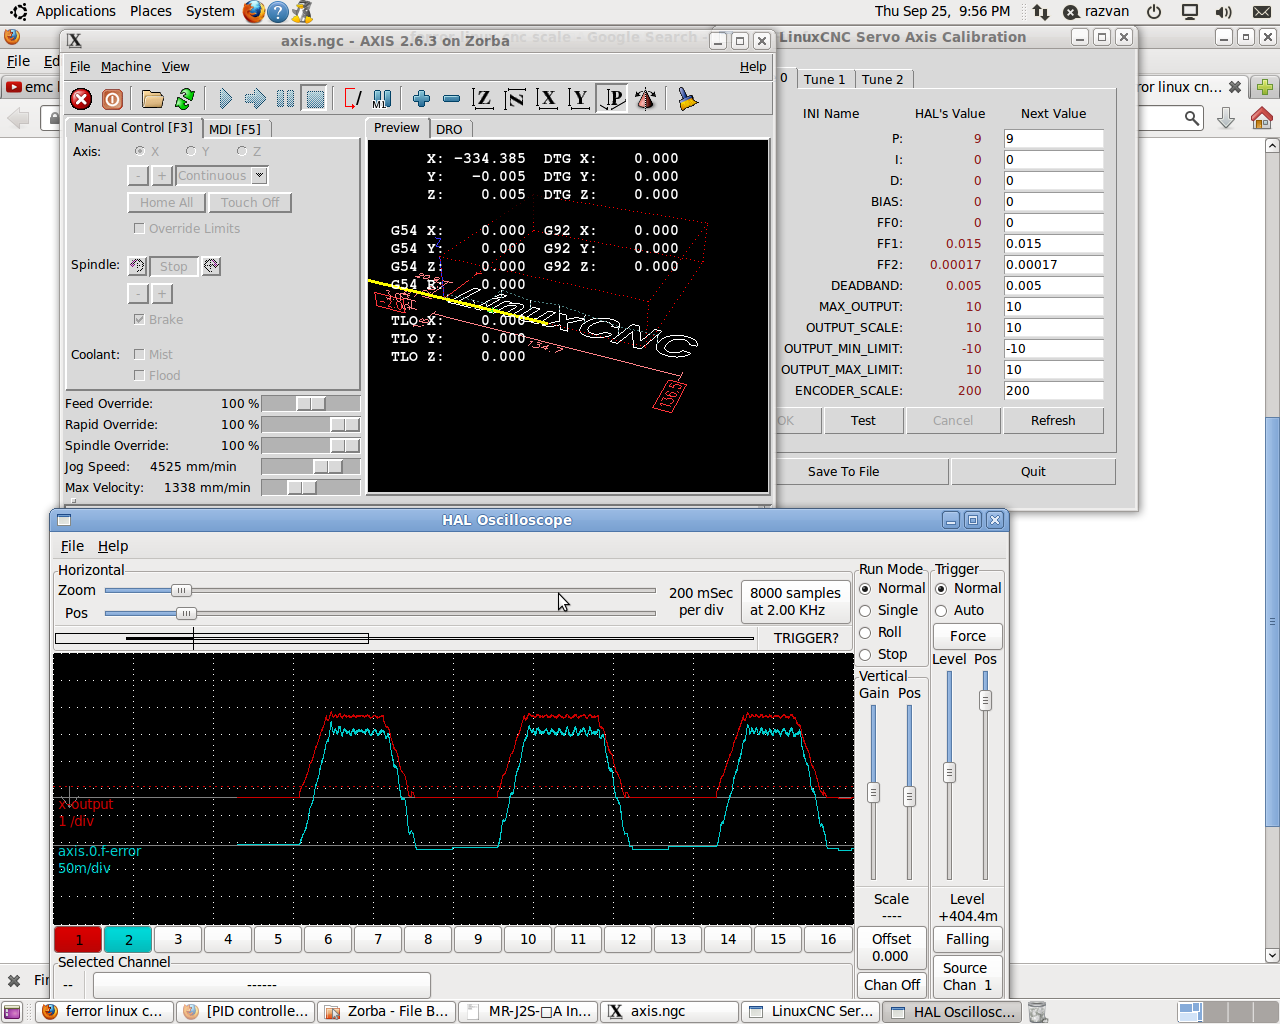
Task: Open the Continuous jog increment dropdown
Action: pyautogui.click(x=260, y=175)
